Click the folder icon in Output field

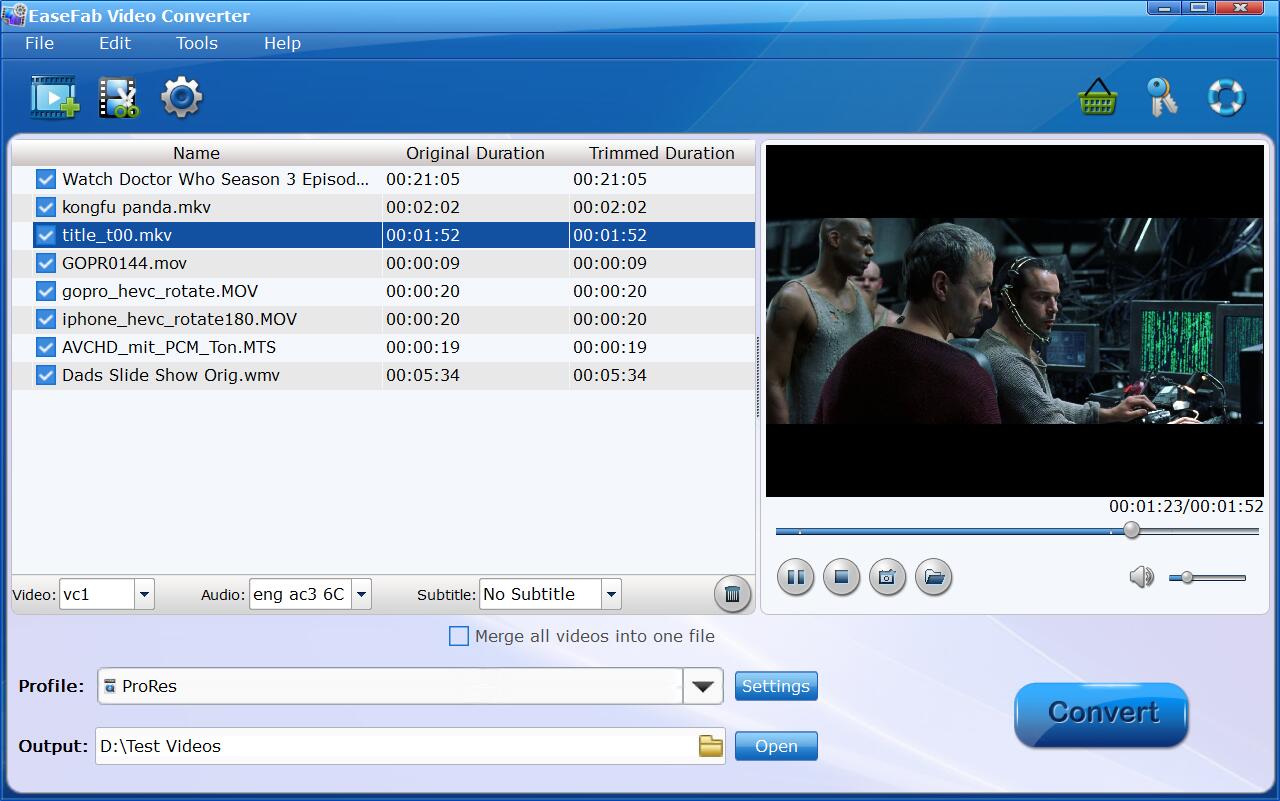click(x=710, y=746)
